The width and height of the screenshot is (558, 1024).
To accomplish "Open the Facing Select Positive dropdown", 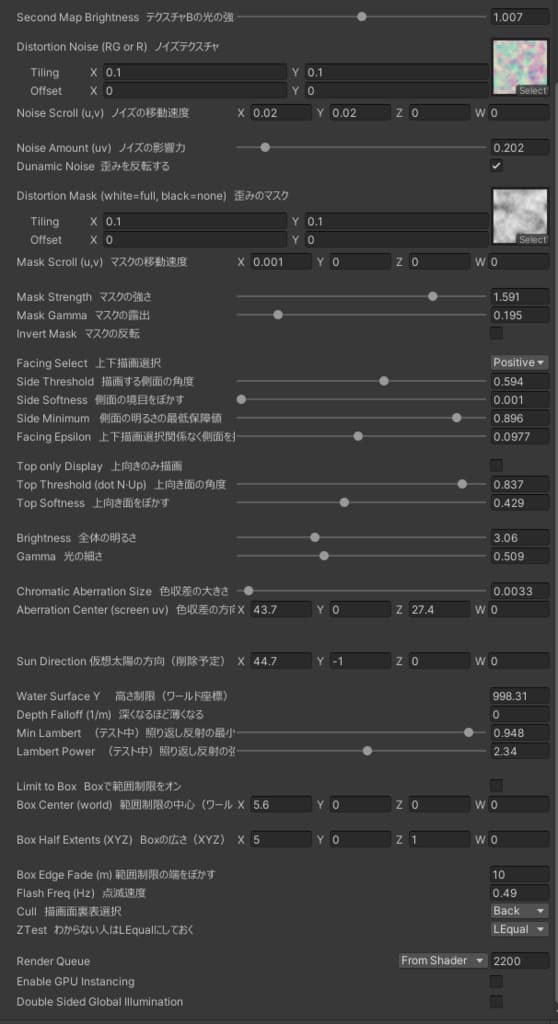I will (x=519, y=362).
